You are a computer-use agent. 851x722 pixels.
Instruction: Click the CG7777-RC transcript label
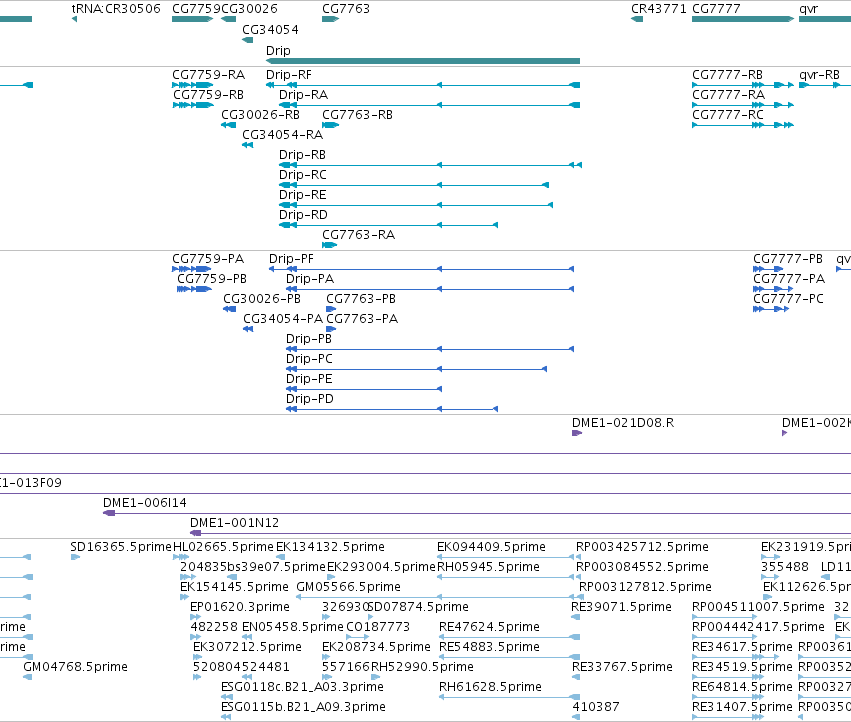coord(728,115)
